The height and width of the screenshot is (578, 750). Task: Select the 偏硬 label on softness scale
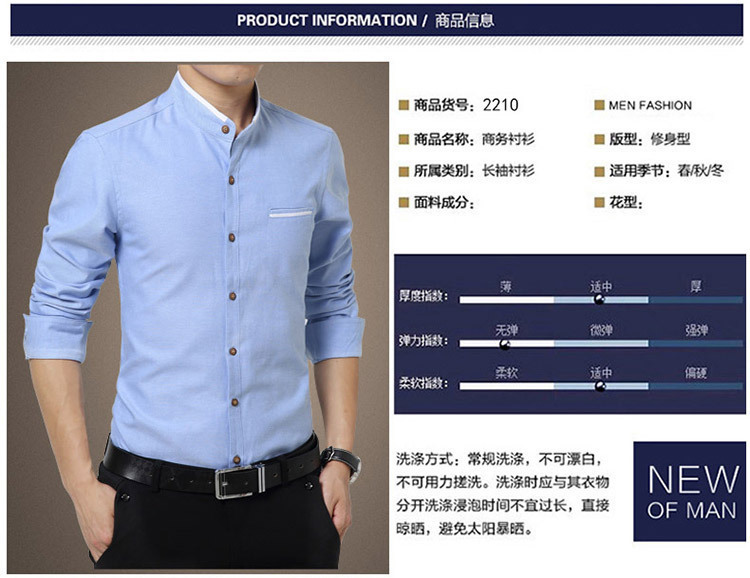point(695,372)
